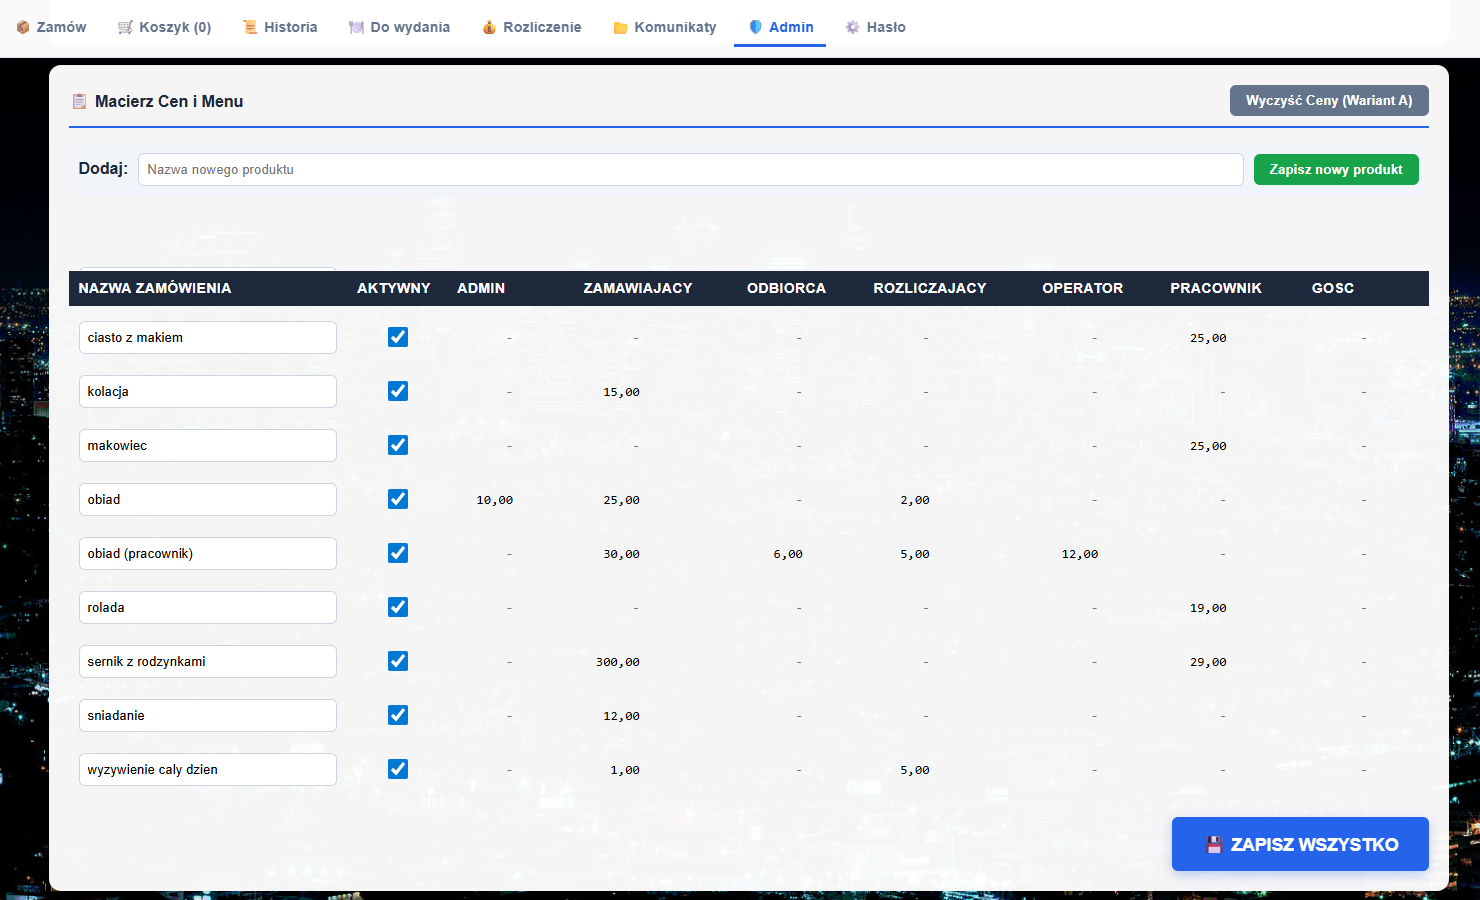Click the kolacja name field
This screenshot has width=1480, height=900.
208,391
